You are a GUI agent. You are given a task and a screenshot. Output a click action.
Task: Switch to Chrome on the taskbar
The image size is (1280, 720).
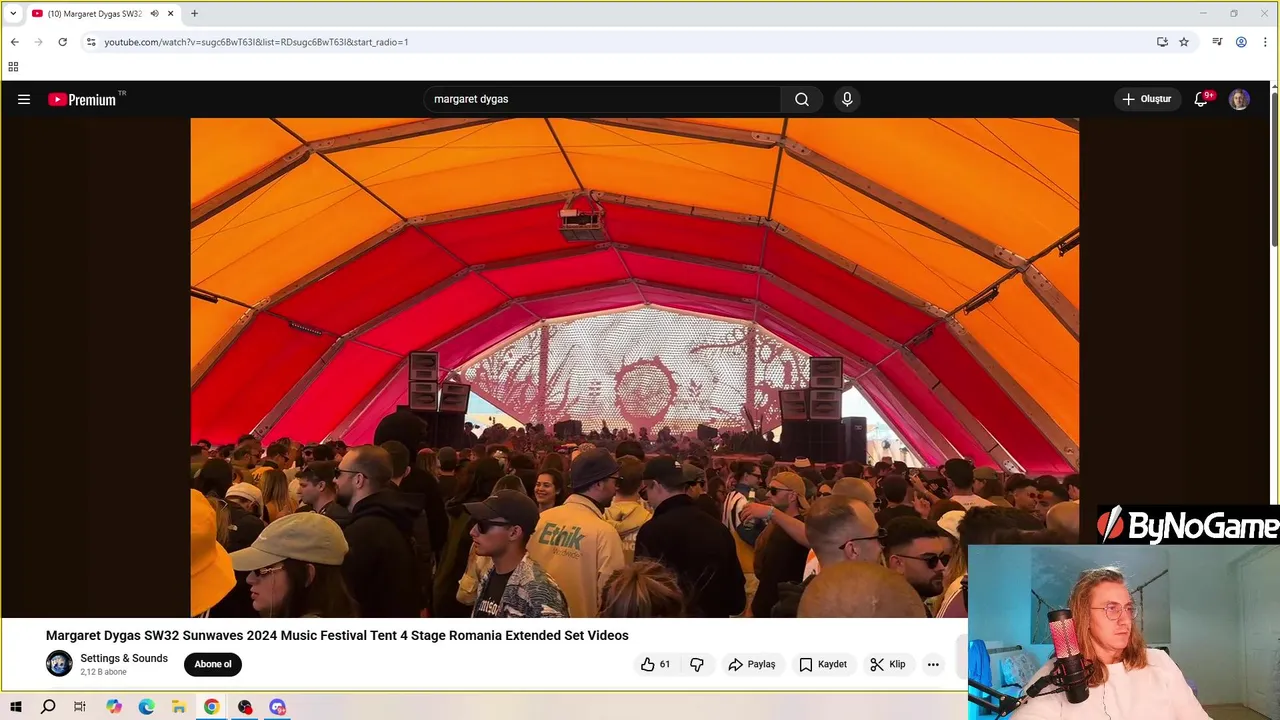pyautogui.click(x=211, y=707)
